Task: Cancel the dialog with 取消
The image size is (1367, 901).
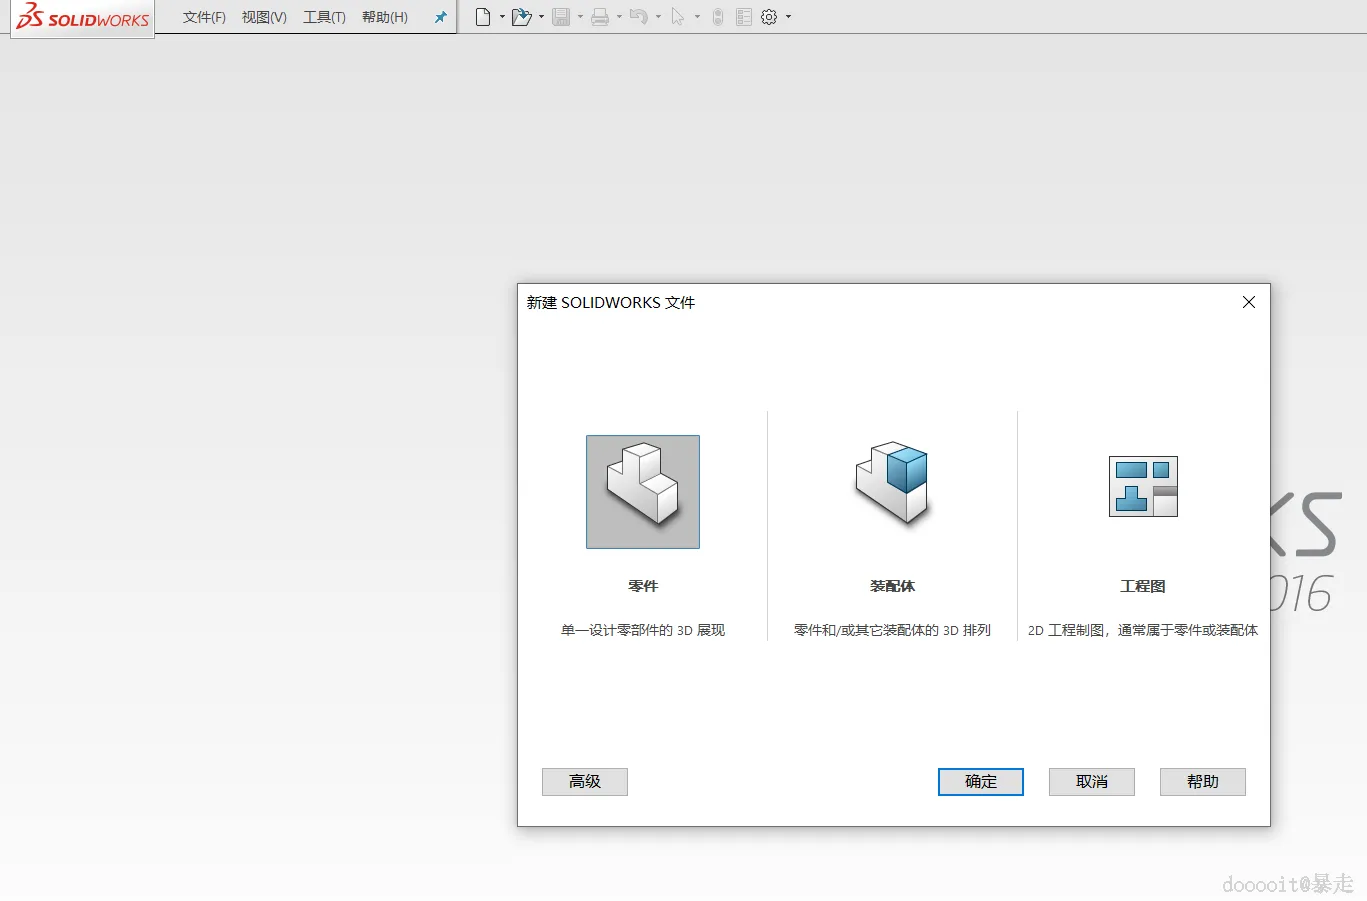Action: [x=1092, y=782]
